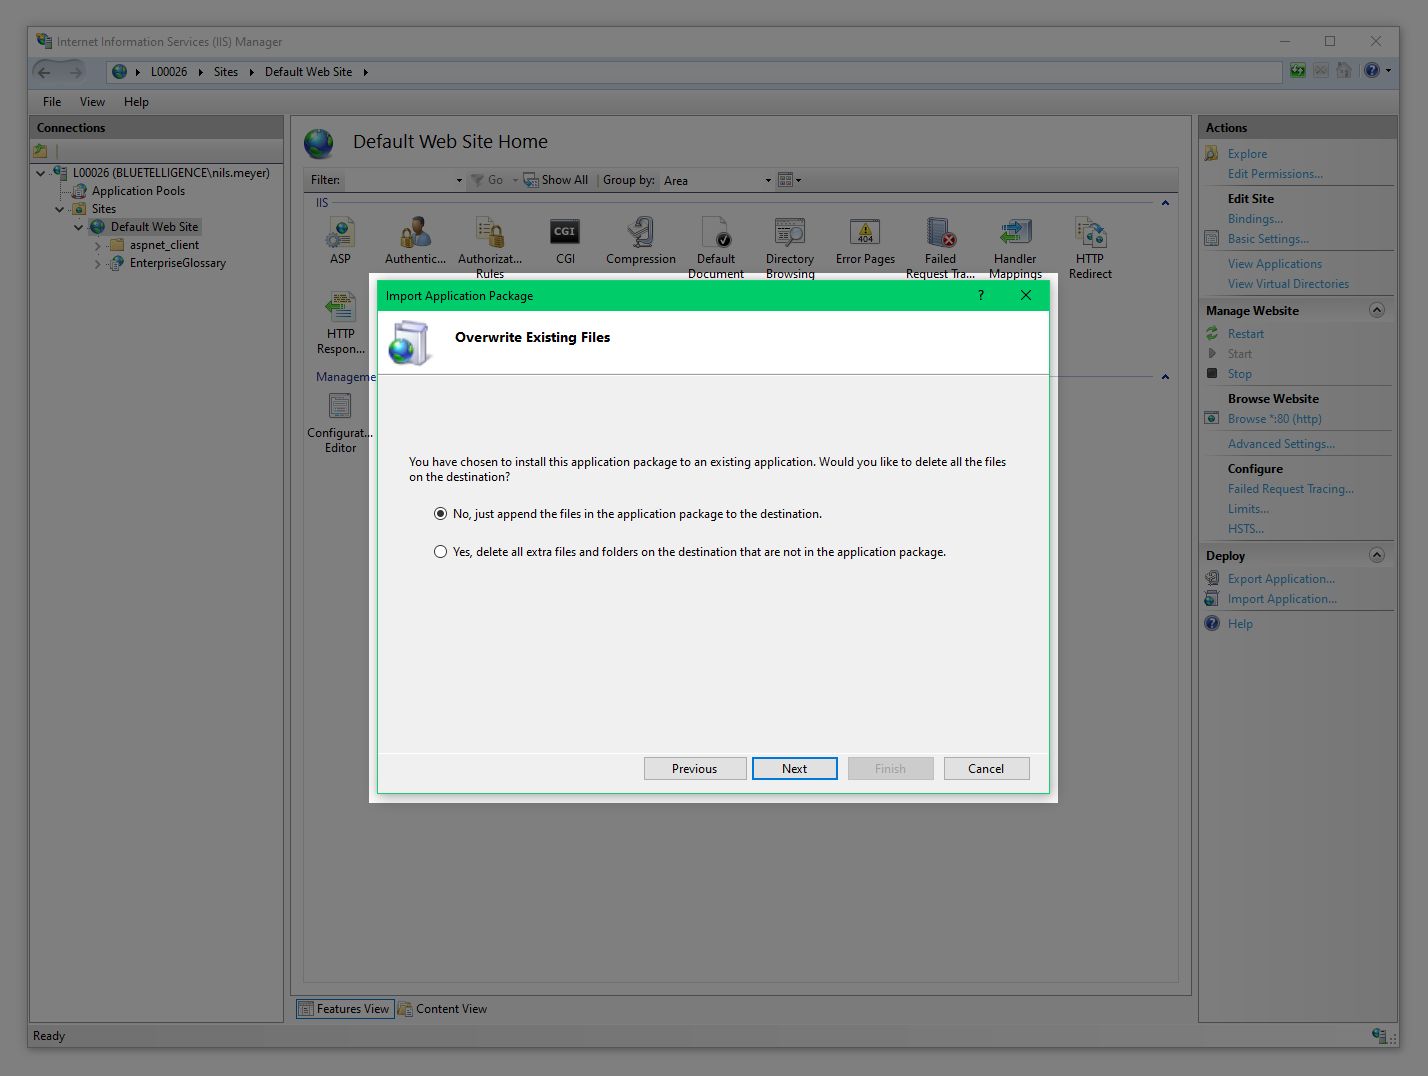Viewport: 1428px width, 1076px height.
Task: Collapse the Default Web Site tree node
Action: (x=79, y=227)
